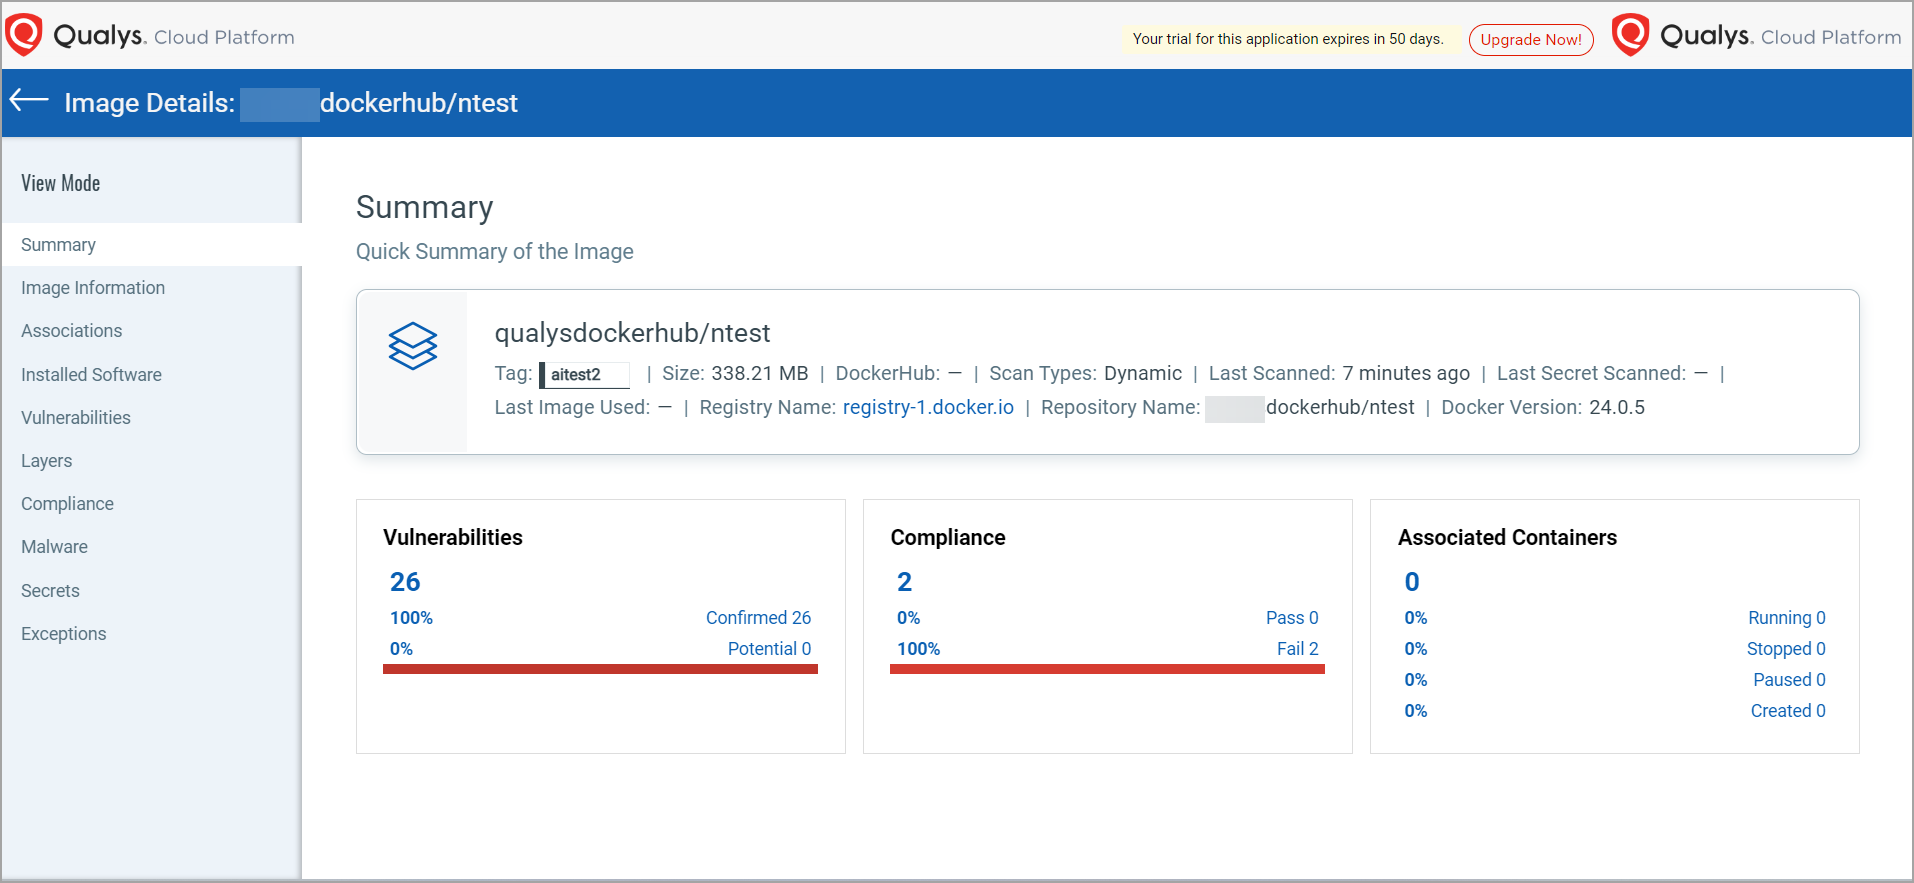Click the red Compliance progress bar
Image resolution: width=1914 pixels, height=883 pixels.
[x=1107, y=669]
